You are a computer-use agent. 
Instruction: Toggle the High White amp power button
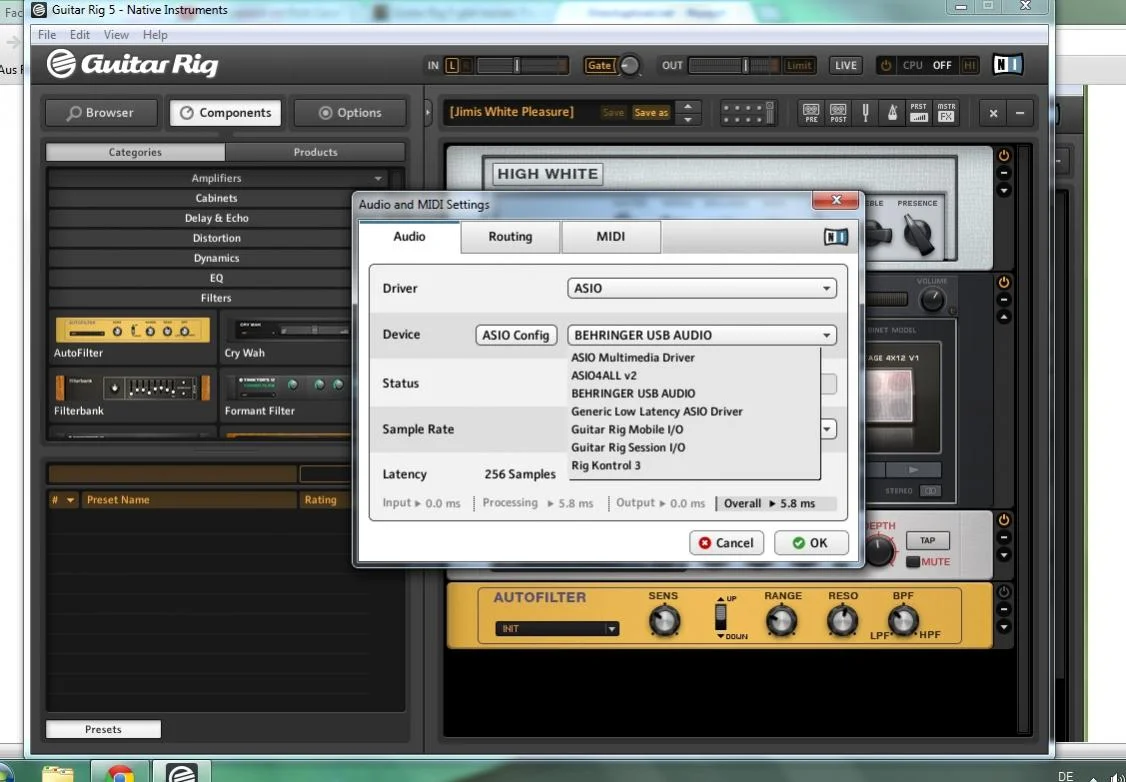click(x=1004, y=156)
